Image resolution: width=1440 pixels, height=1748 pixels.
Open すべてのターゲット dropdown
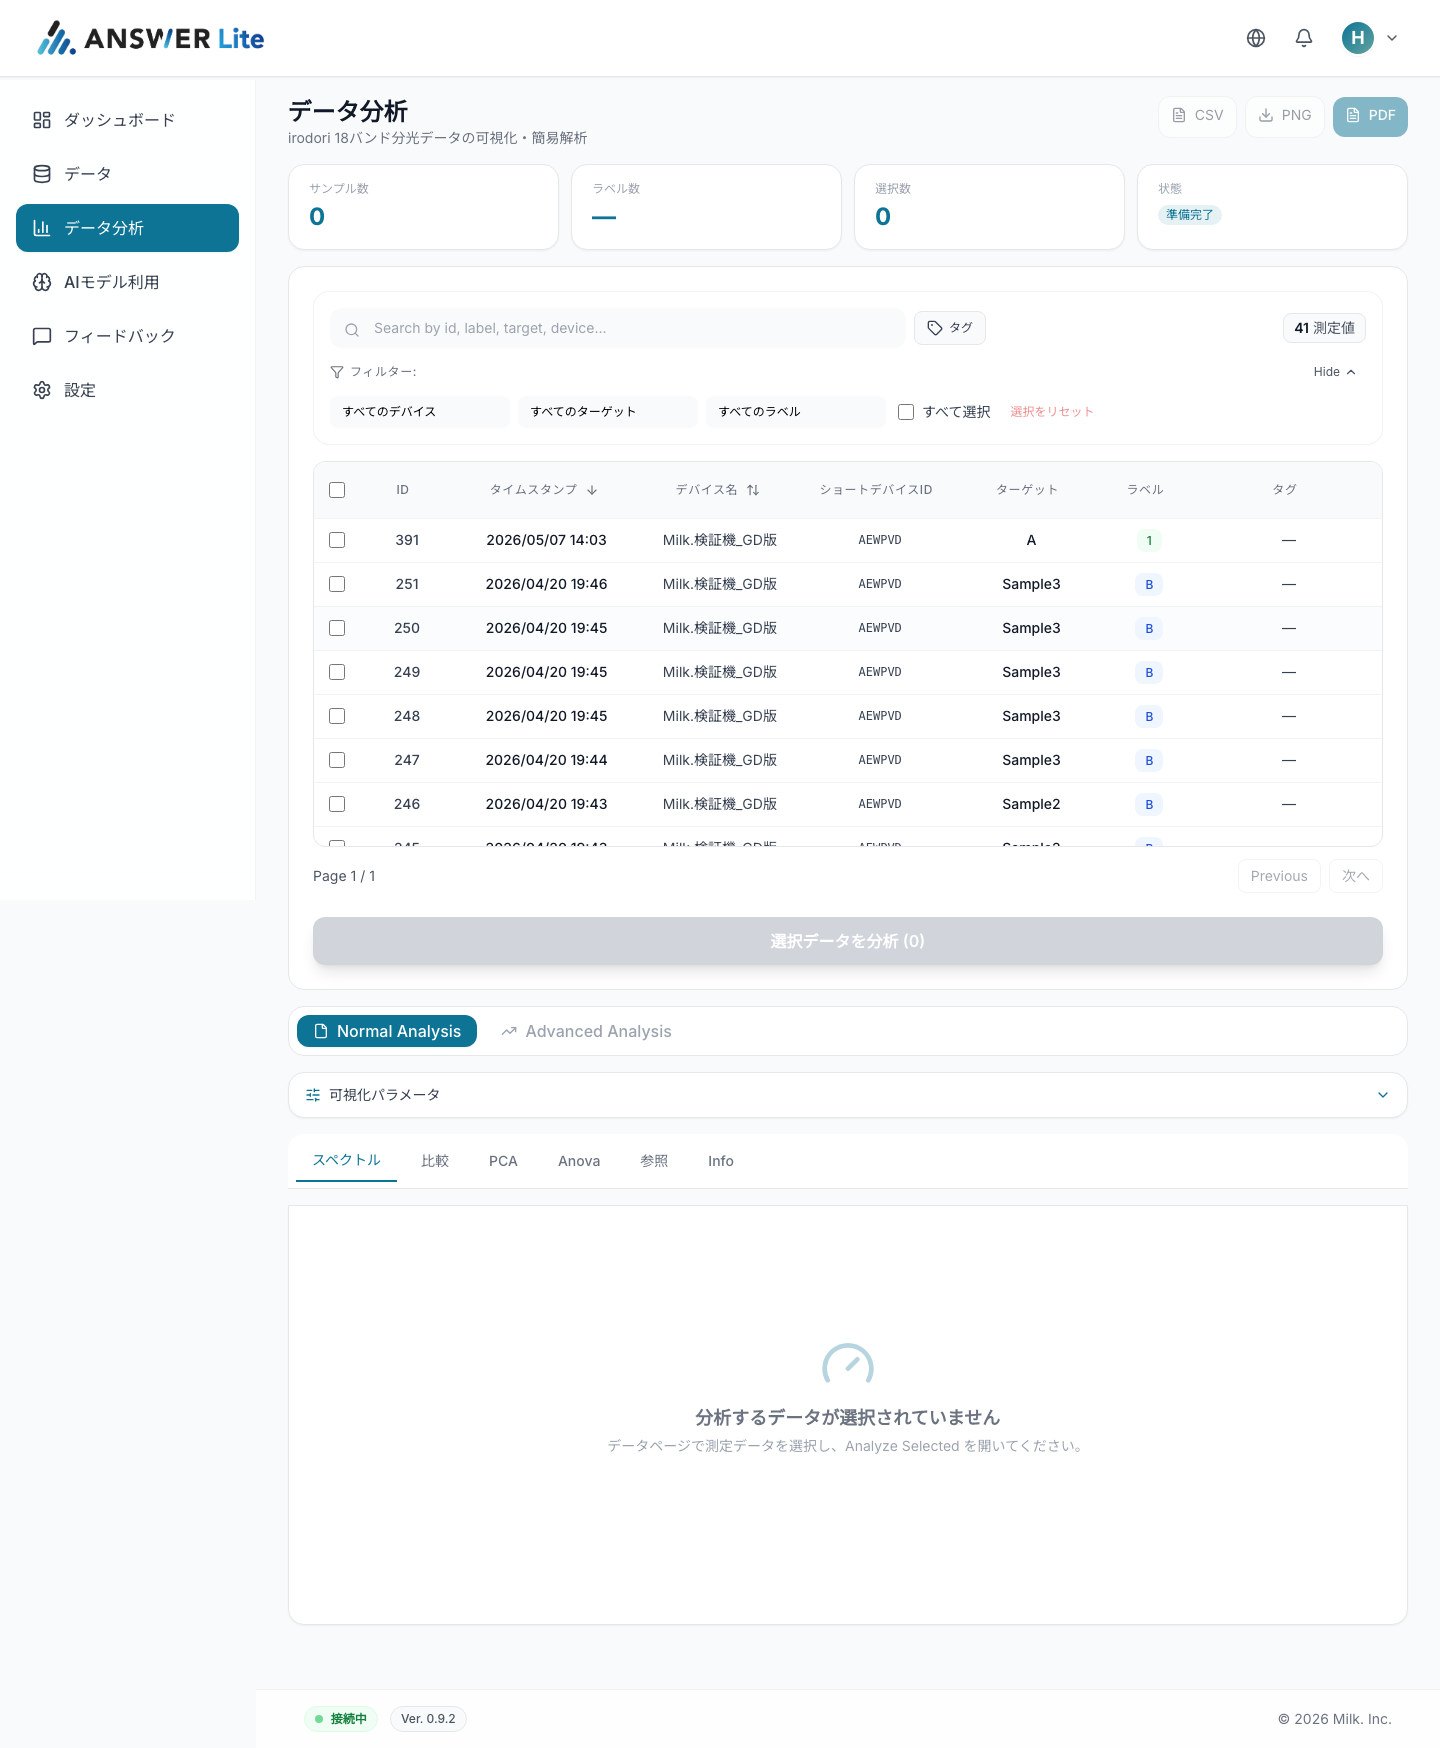[608, 412]
